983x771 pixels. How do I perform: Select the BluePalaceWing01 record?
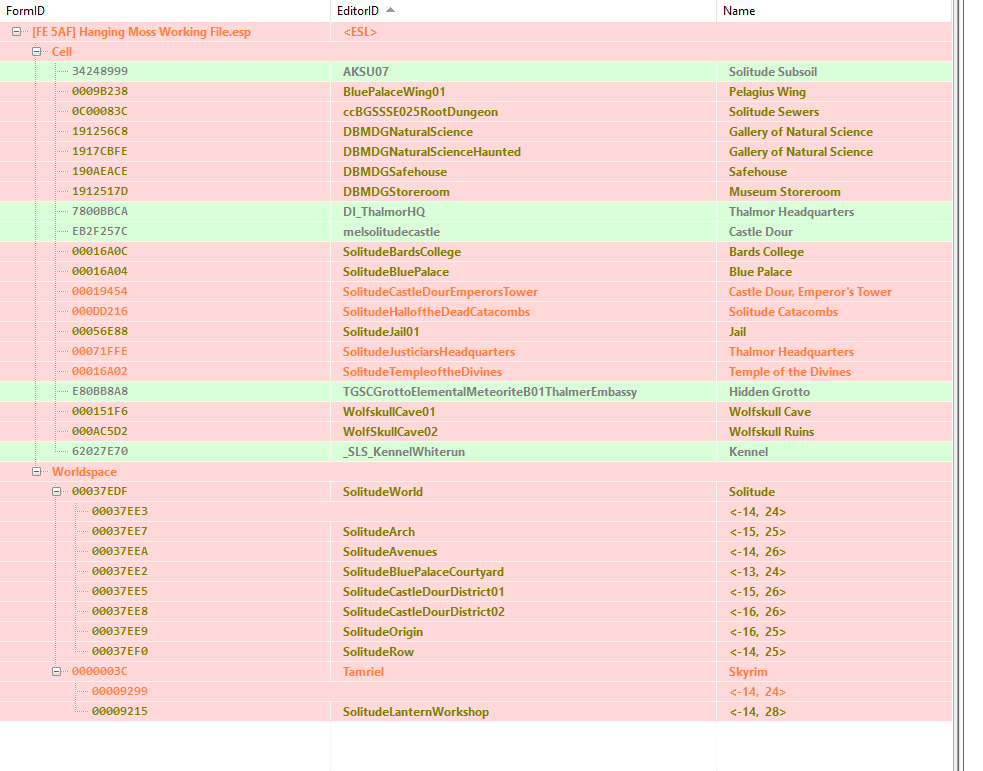click(476, 92)
